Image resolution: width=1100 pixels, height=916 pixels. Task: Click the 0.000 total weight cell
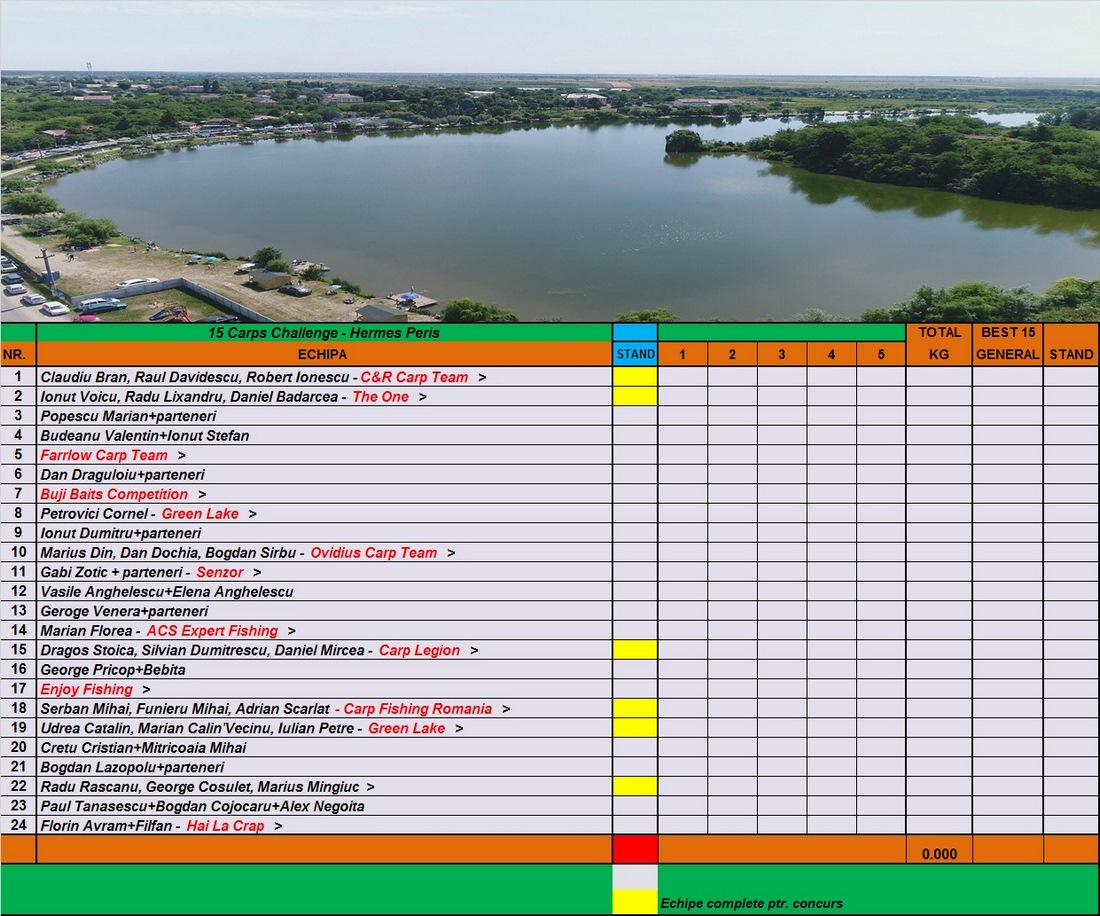click(938, 854)
